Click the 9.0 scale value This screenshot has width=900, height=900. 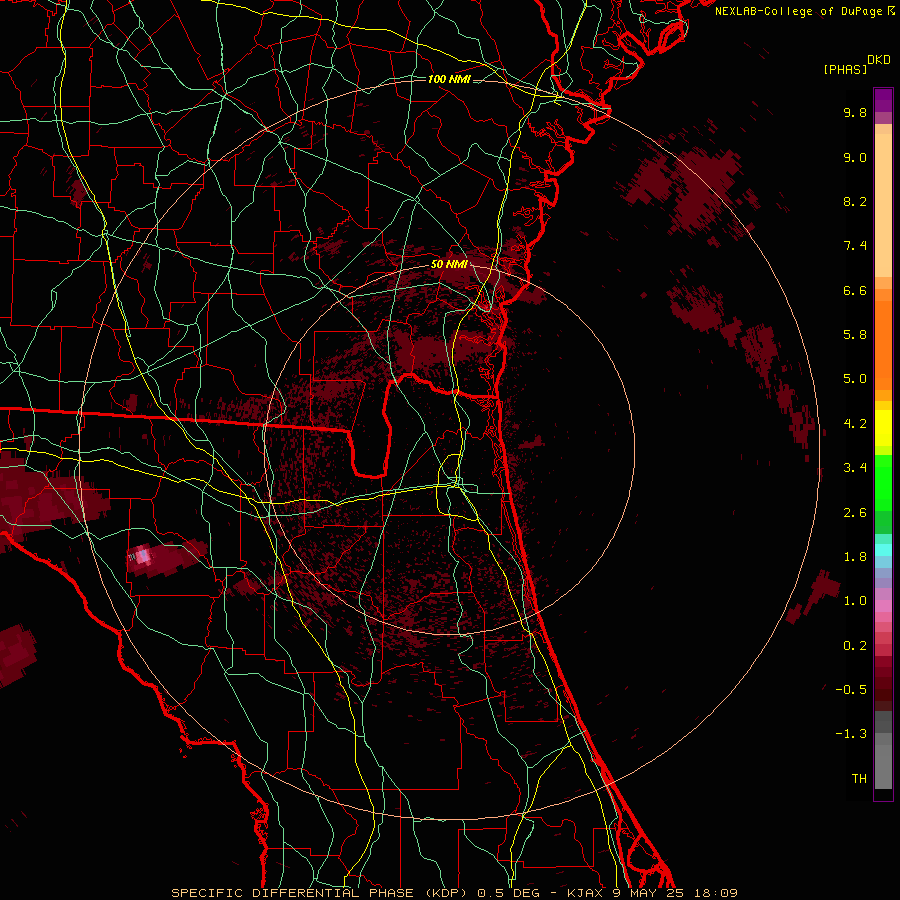coord(855,157)
